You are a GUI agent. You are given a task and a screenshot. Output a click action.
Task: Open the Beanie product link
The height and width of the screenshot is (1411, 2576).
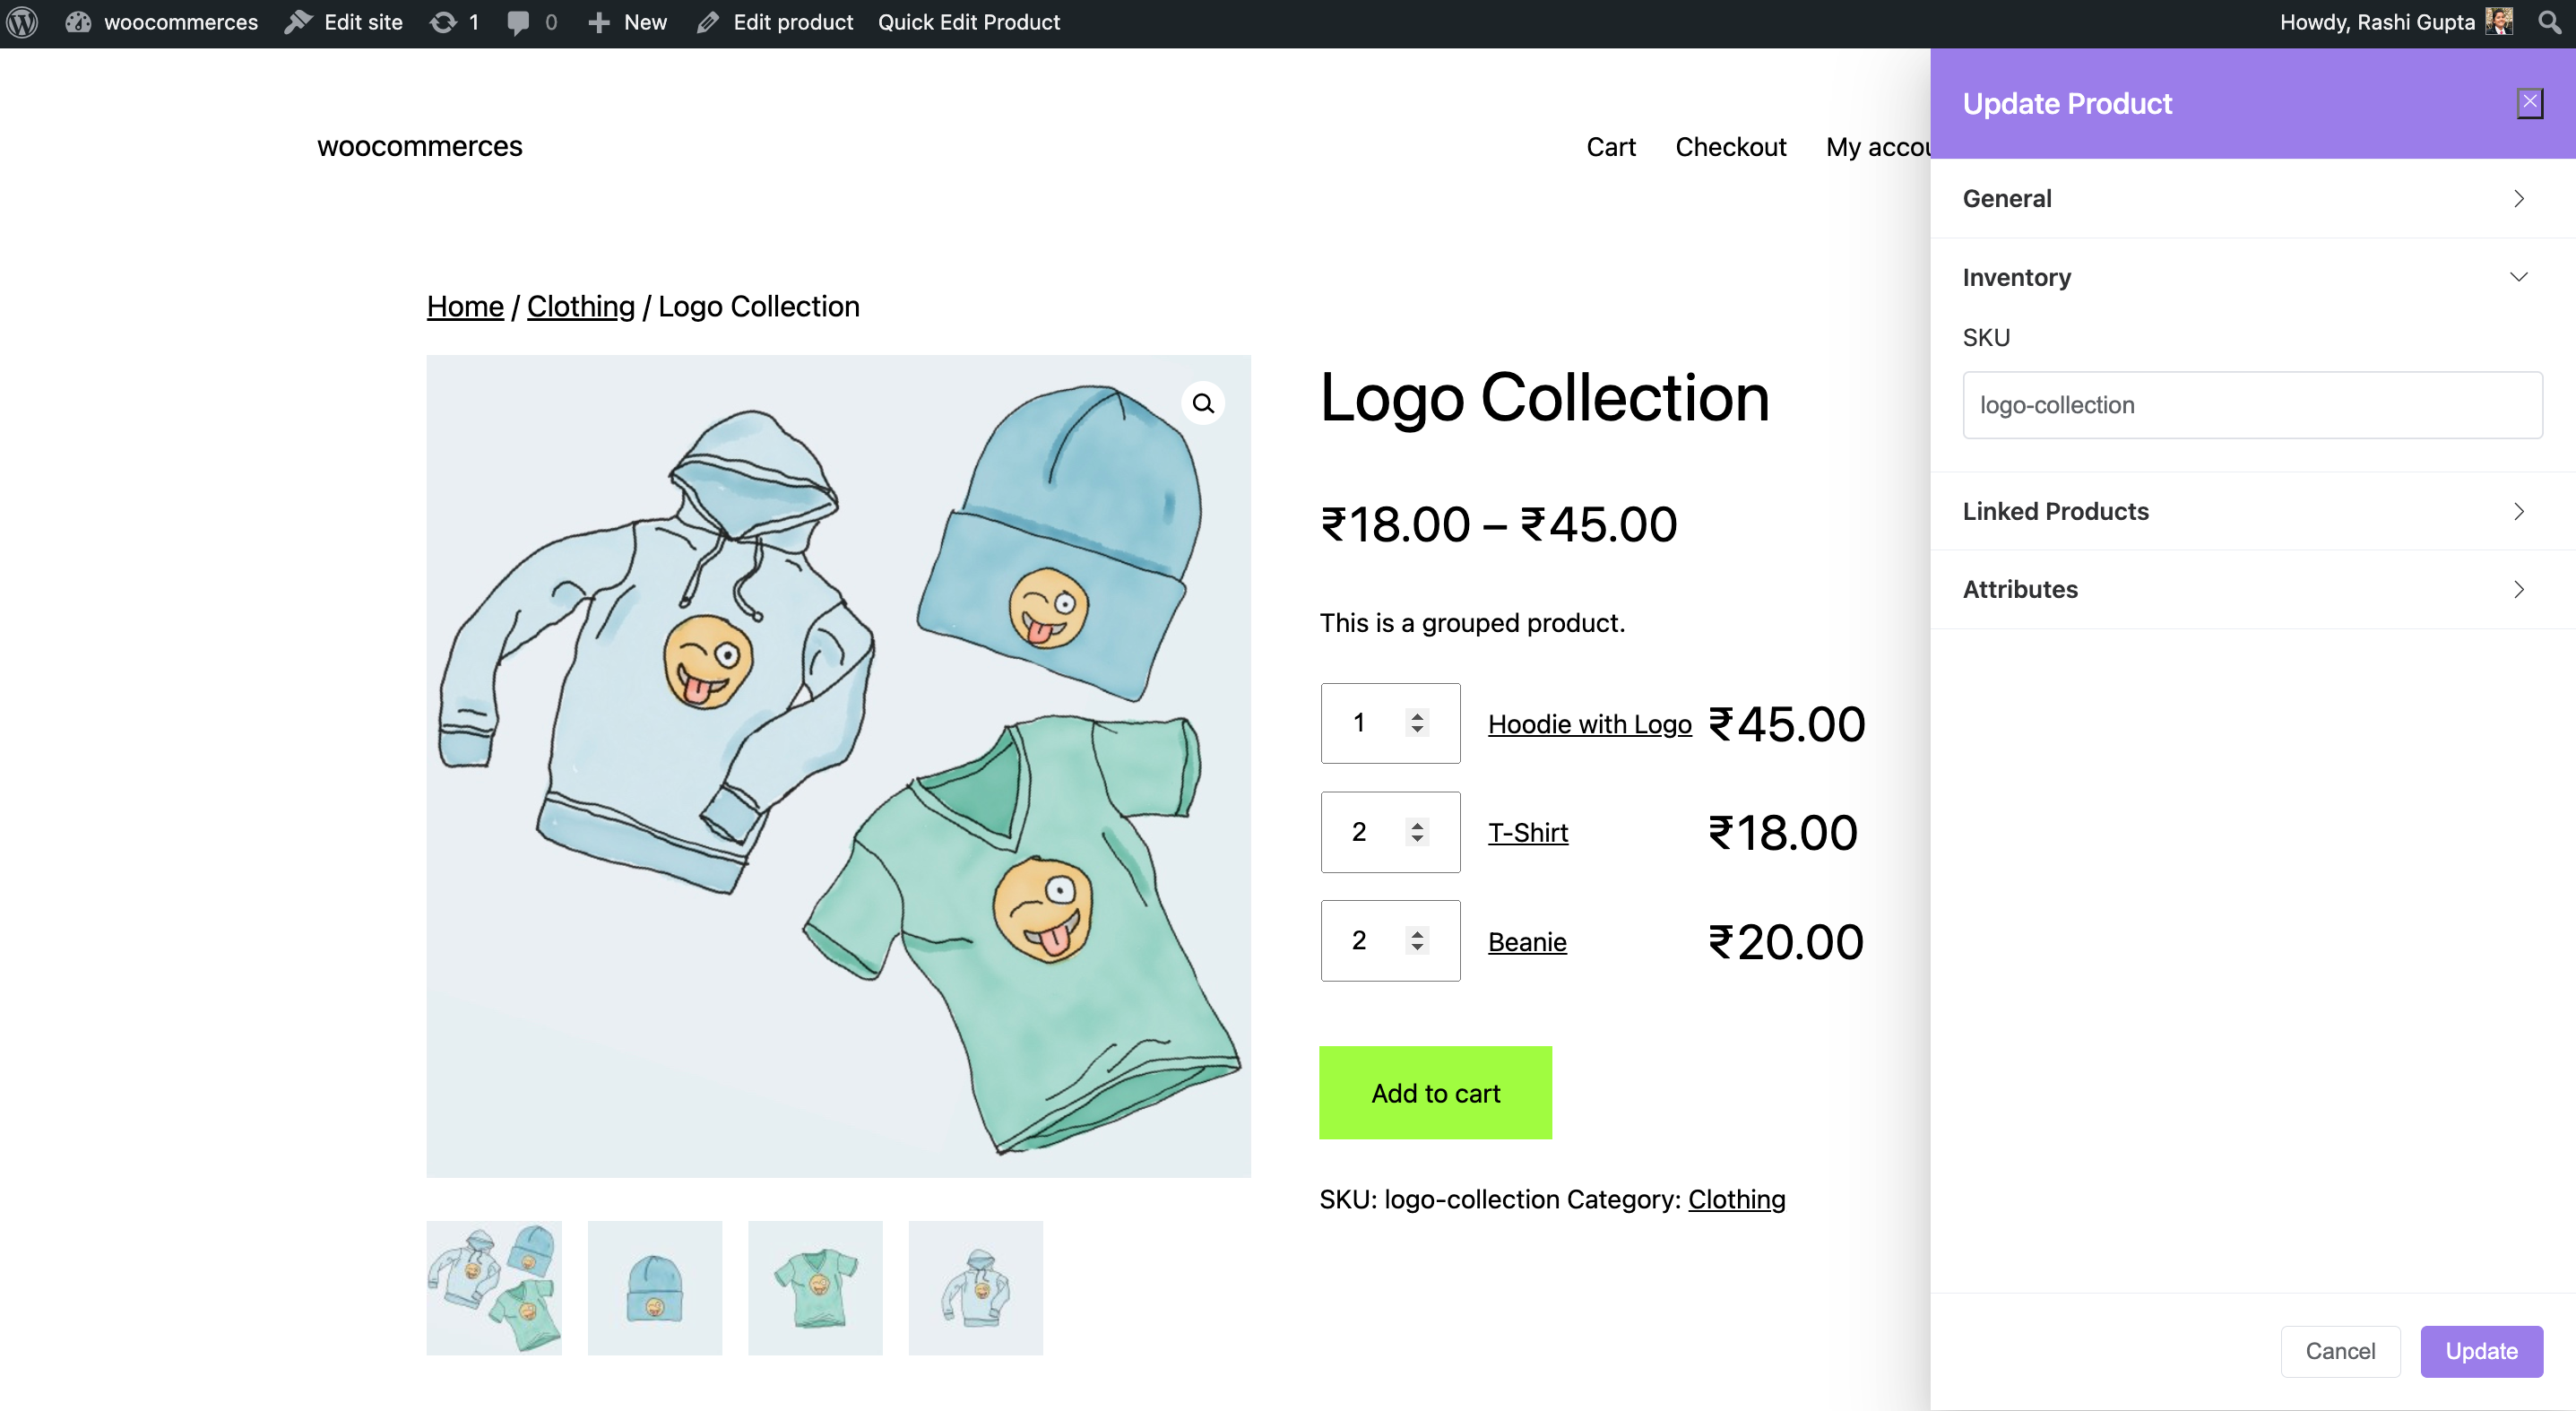[x=1527, y=942]
